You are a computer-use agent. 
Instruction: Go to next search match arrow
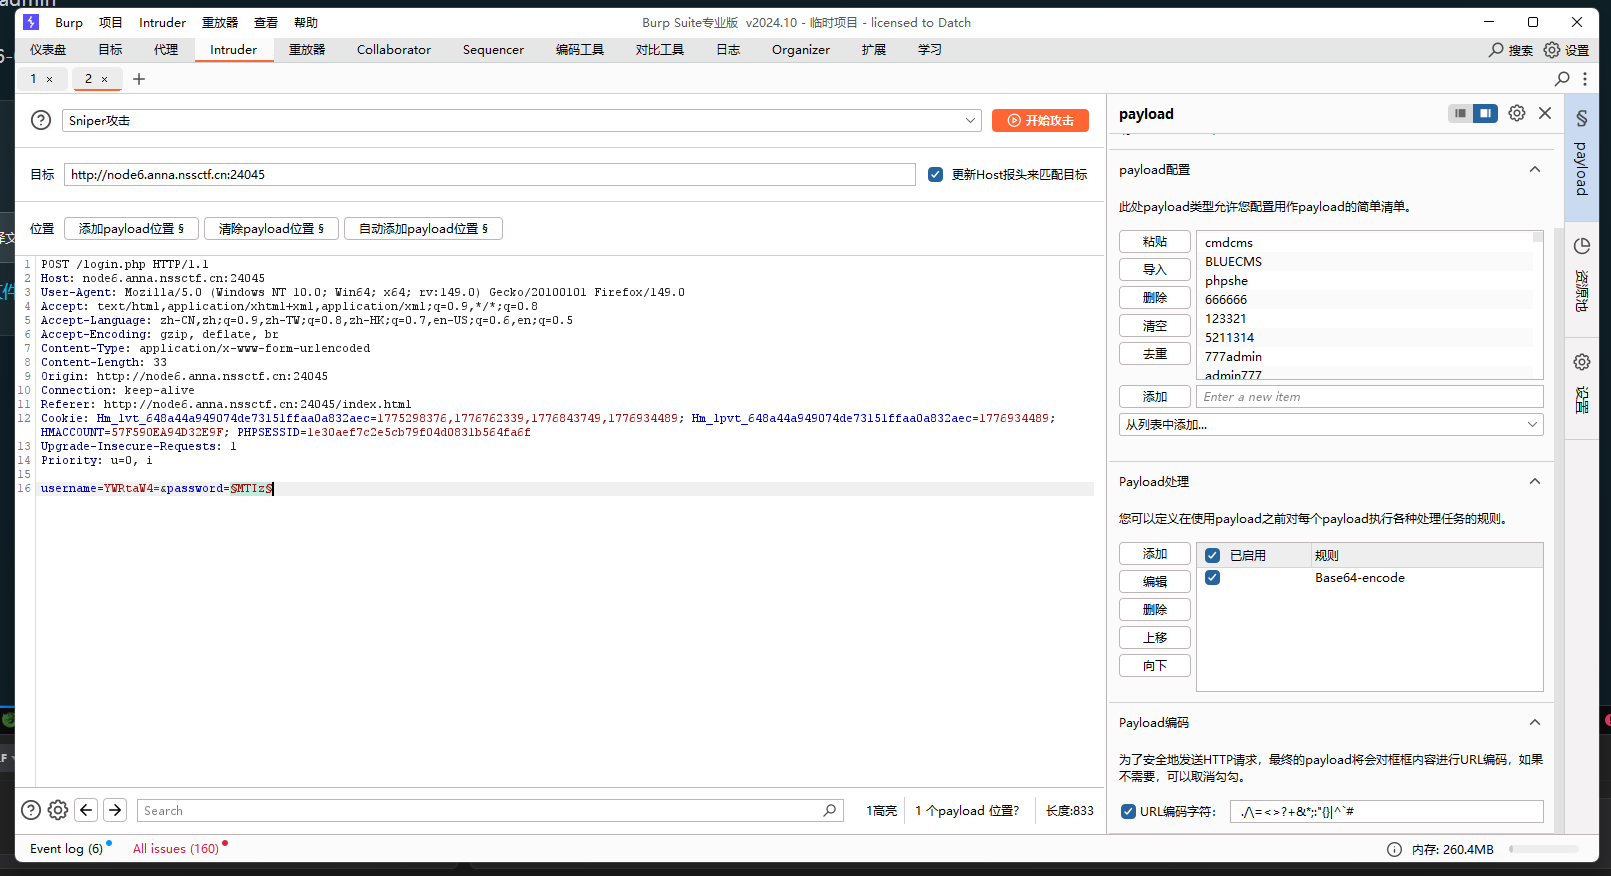tap(115, 810)
